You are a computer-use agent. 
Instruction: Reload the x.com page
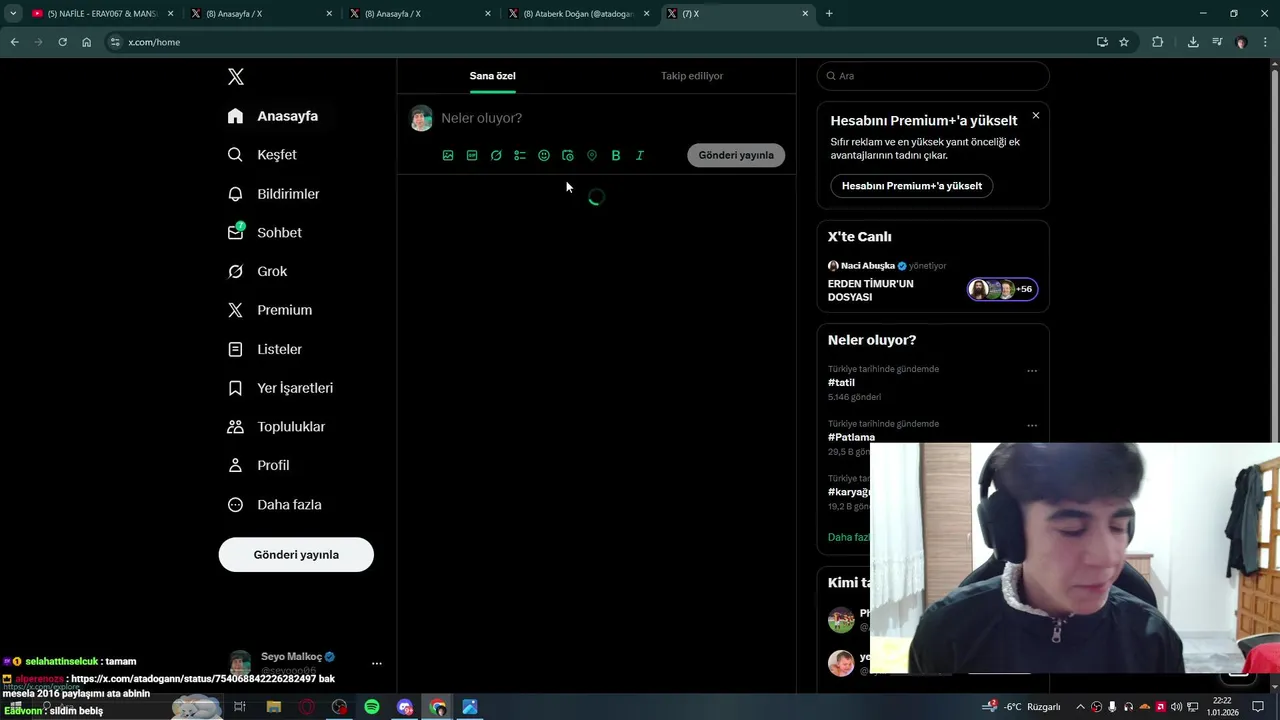point(62,42)
